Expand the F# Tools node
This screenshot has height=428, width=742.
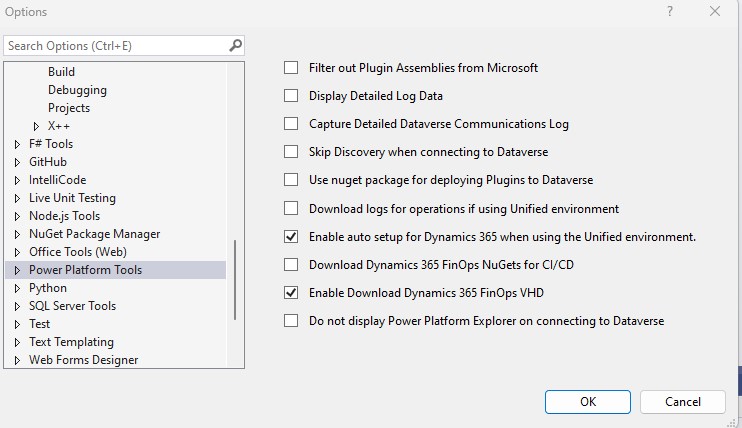pos(18,144)
